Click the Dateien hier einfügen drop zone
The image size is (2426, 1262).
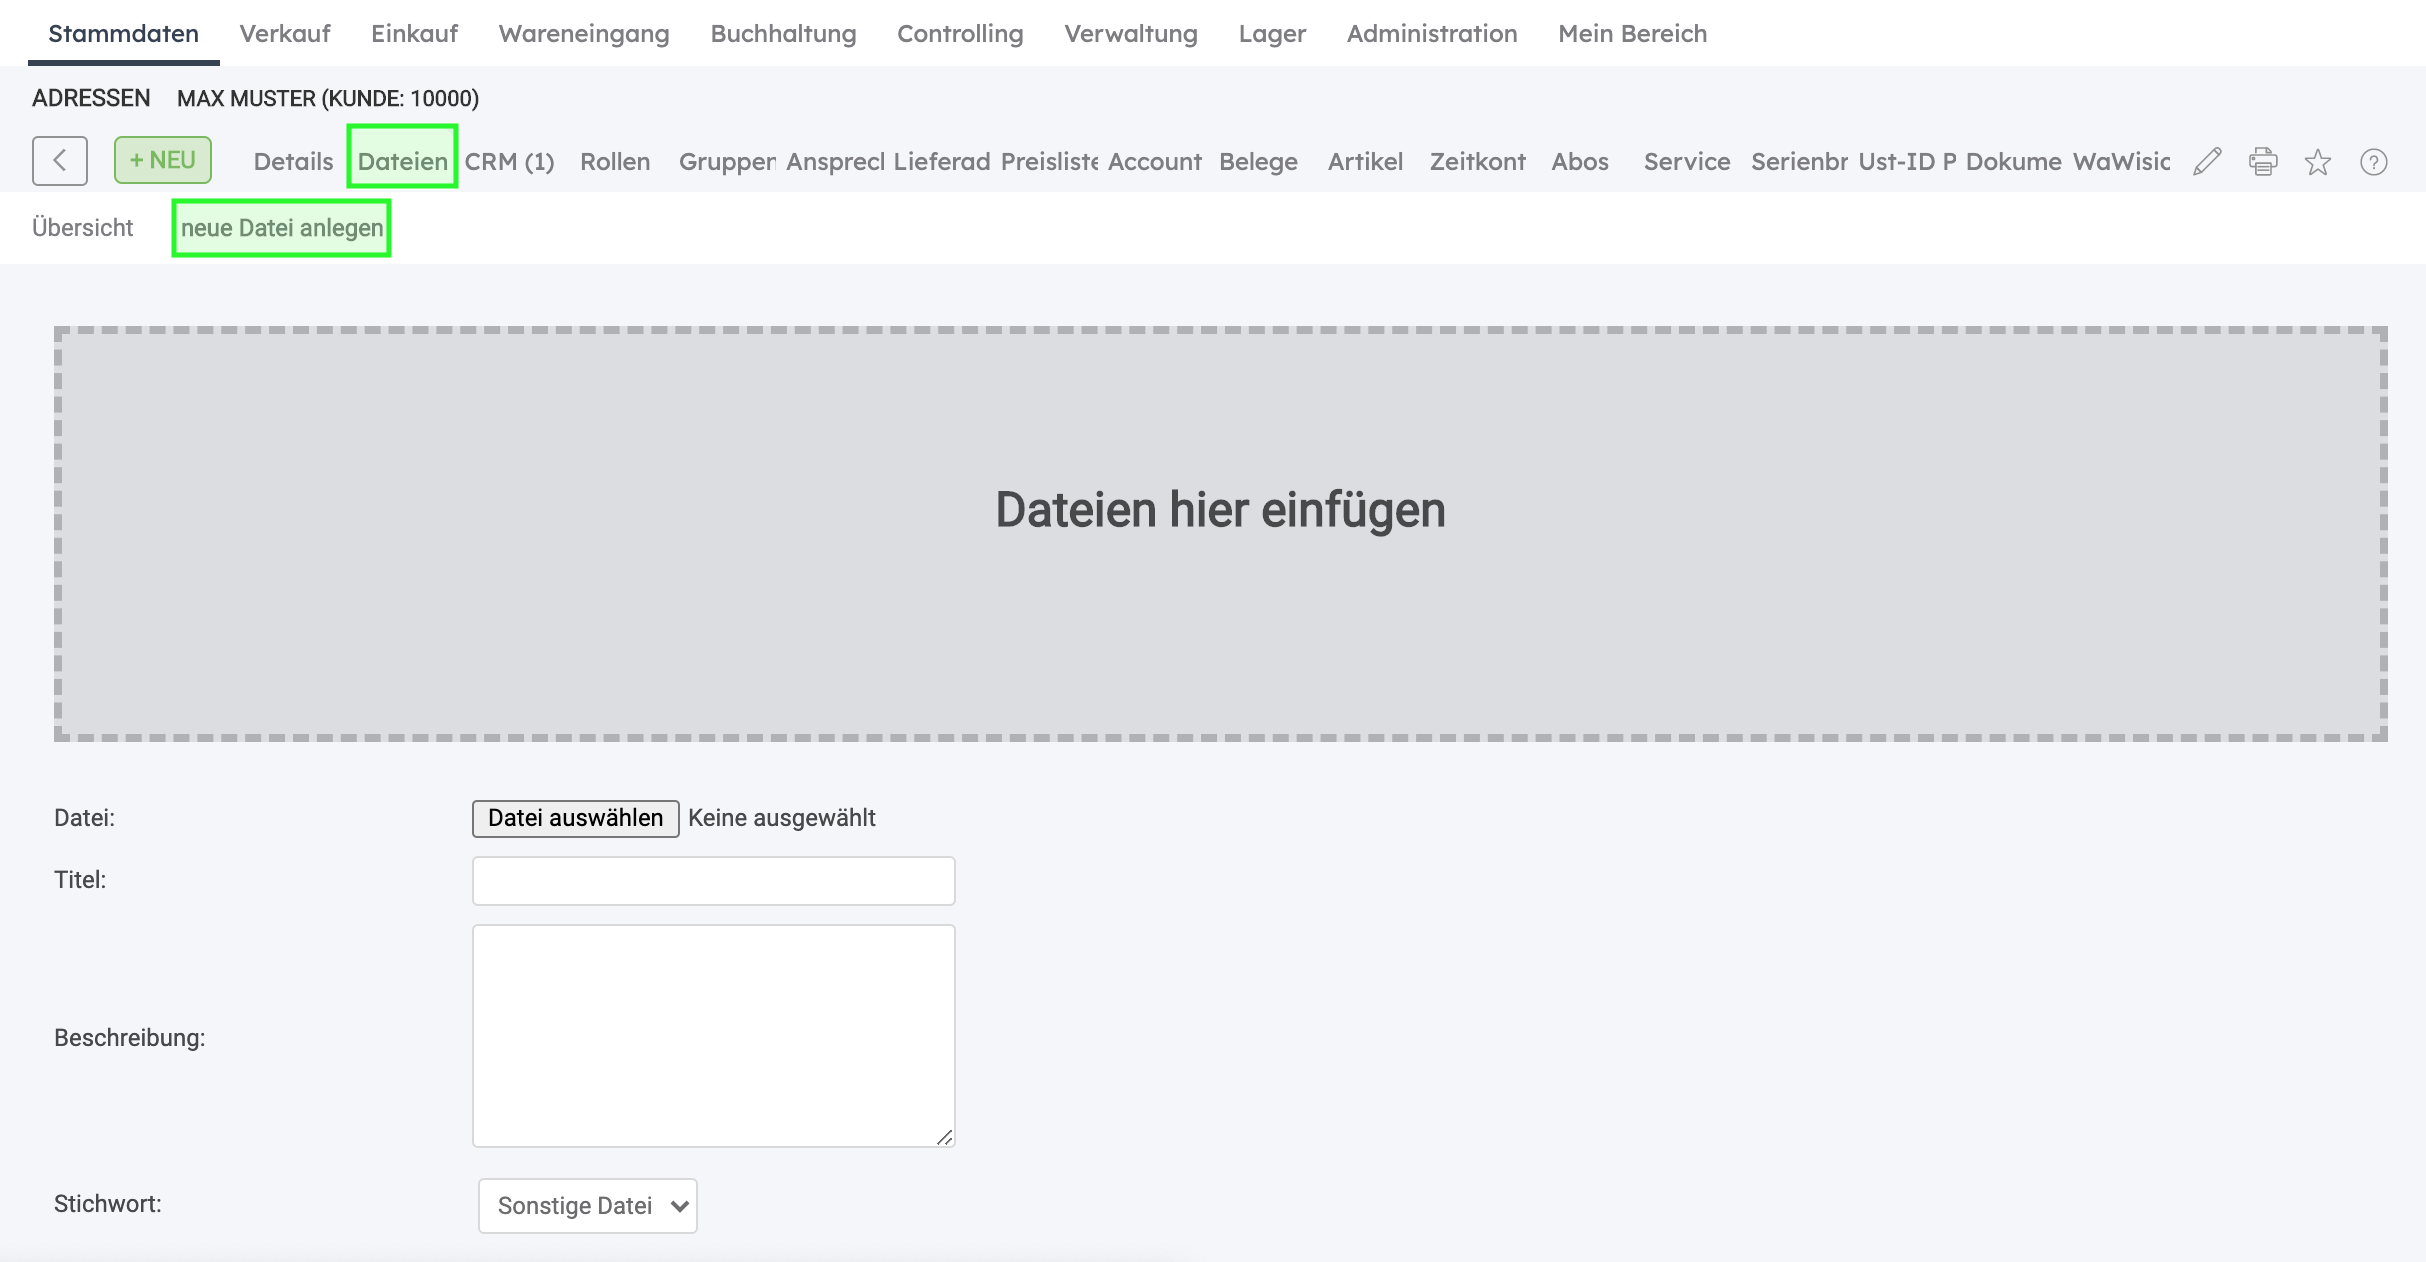(x=1220, y=534)
